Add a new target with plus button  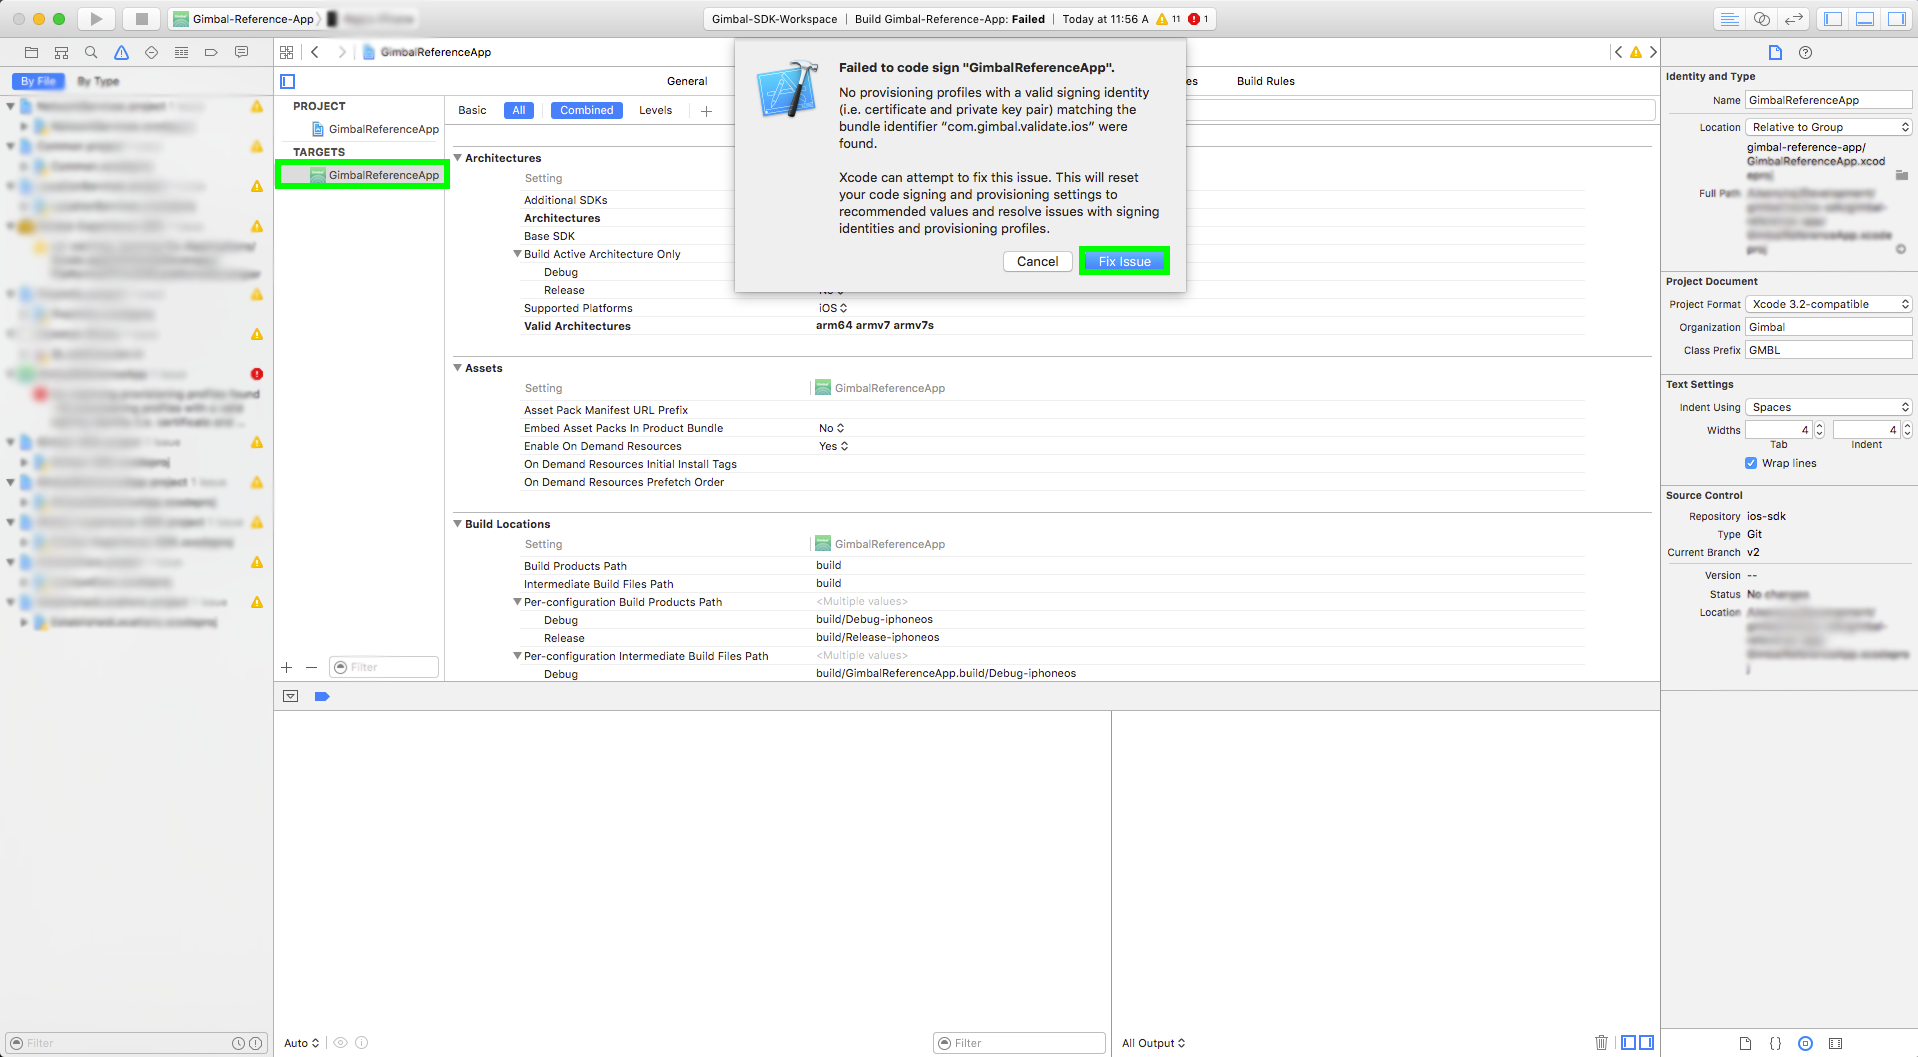coord(287,667)
